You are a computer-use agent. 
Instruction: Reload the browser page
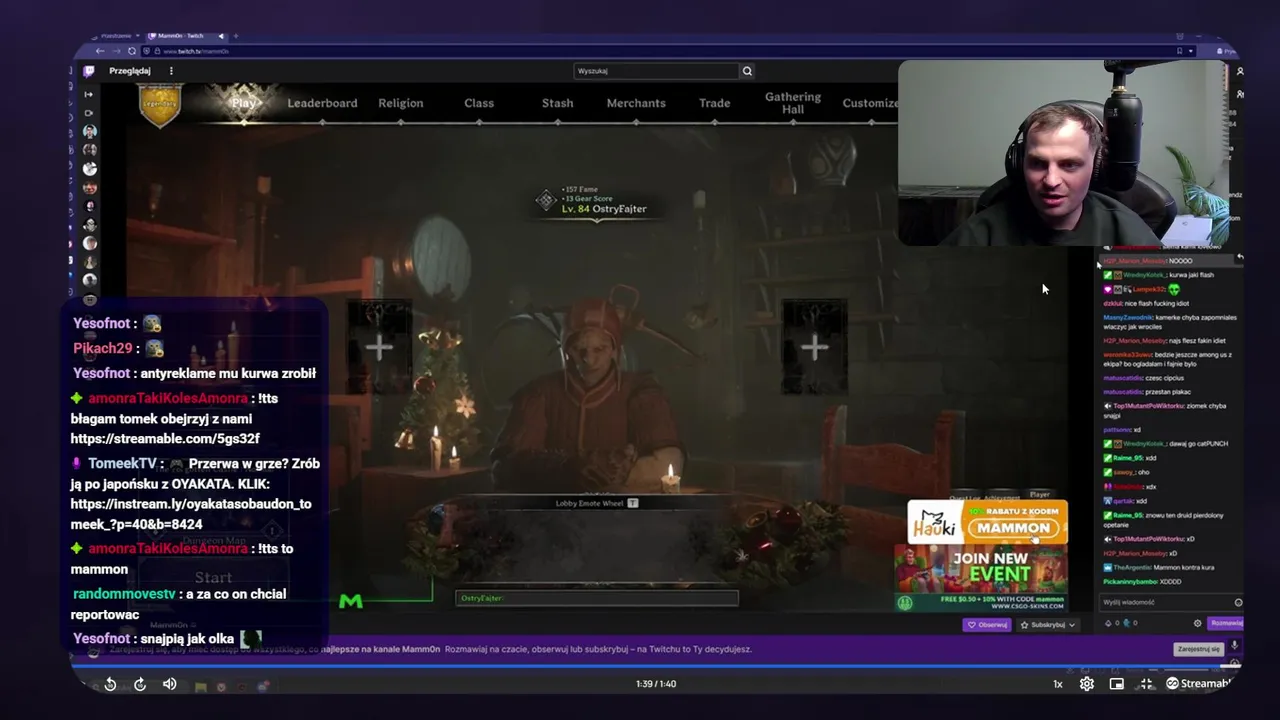pyautogui.click(x=132, y=51)
